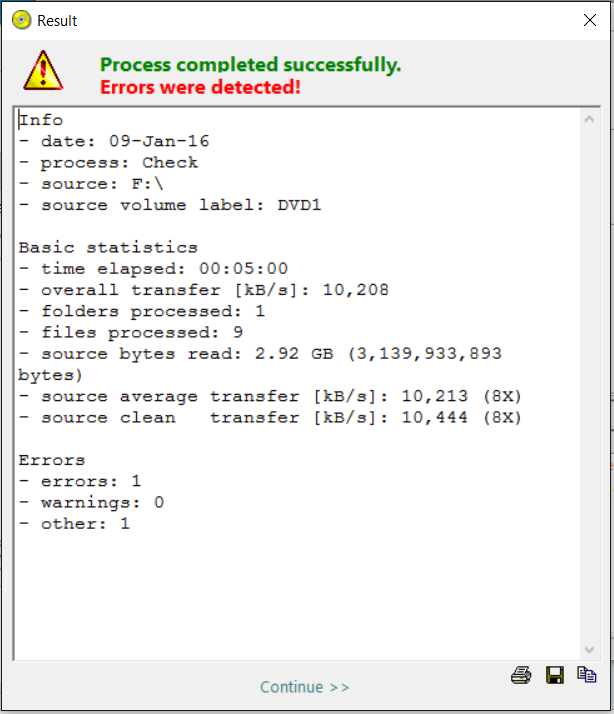Click the disc icon in title bar

tap(21, 20)
